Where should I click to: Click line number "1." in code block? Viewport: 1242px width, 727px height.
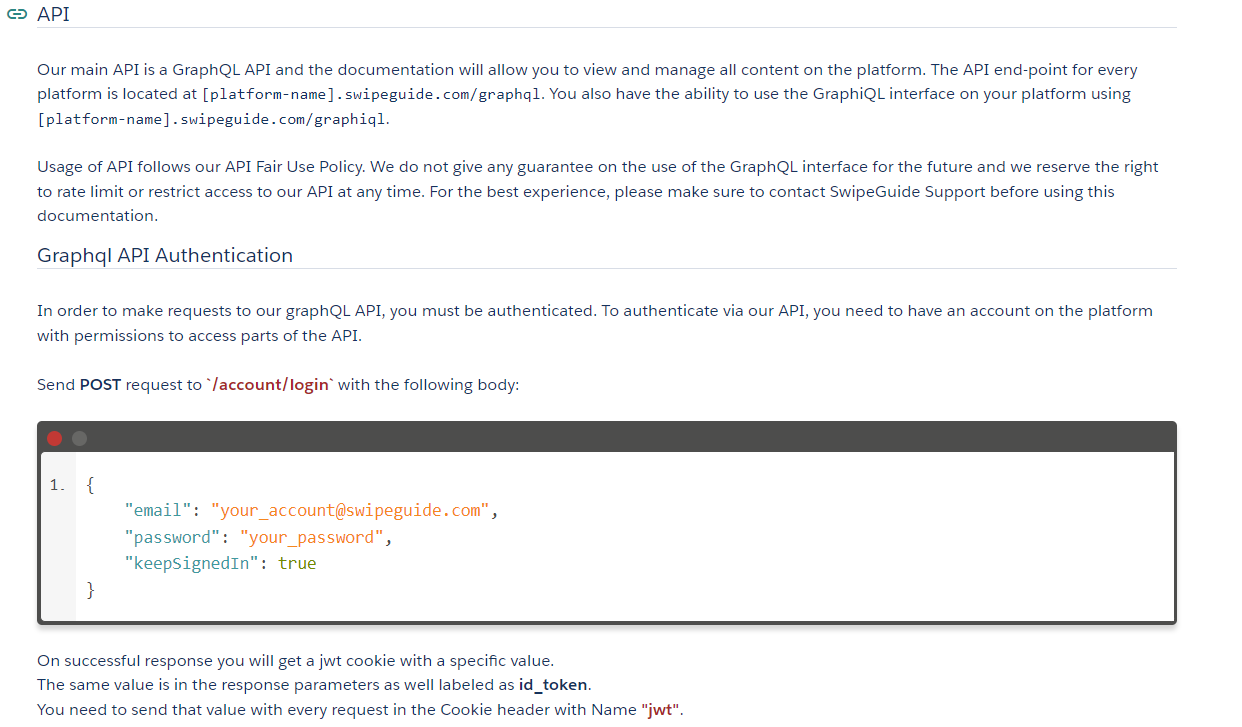(57, 485)
